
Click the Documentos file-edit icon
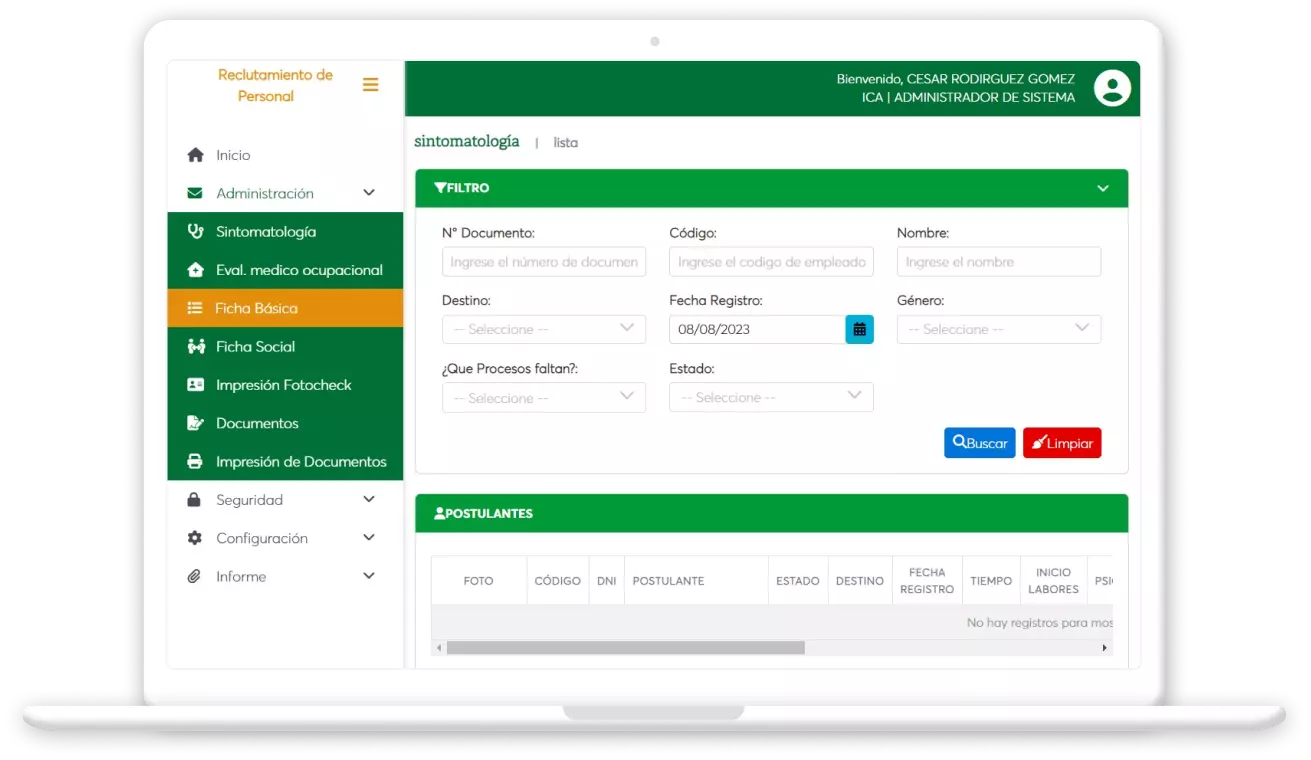coord(195,423)
